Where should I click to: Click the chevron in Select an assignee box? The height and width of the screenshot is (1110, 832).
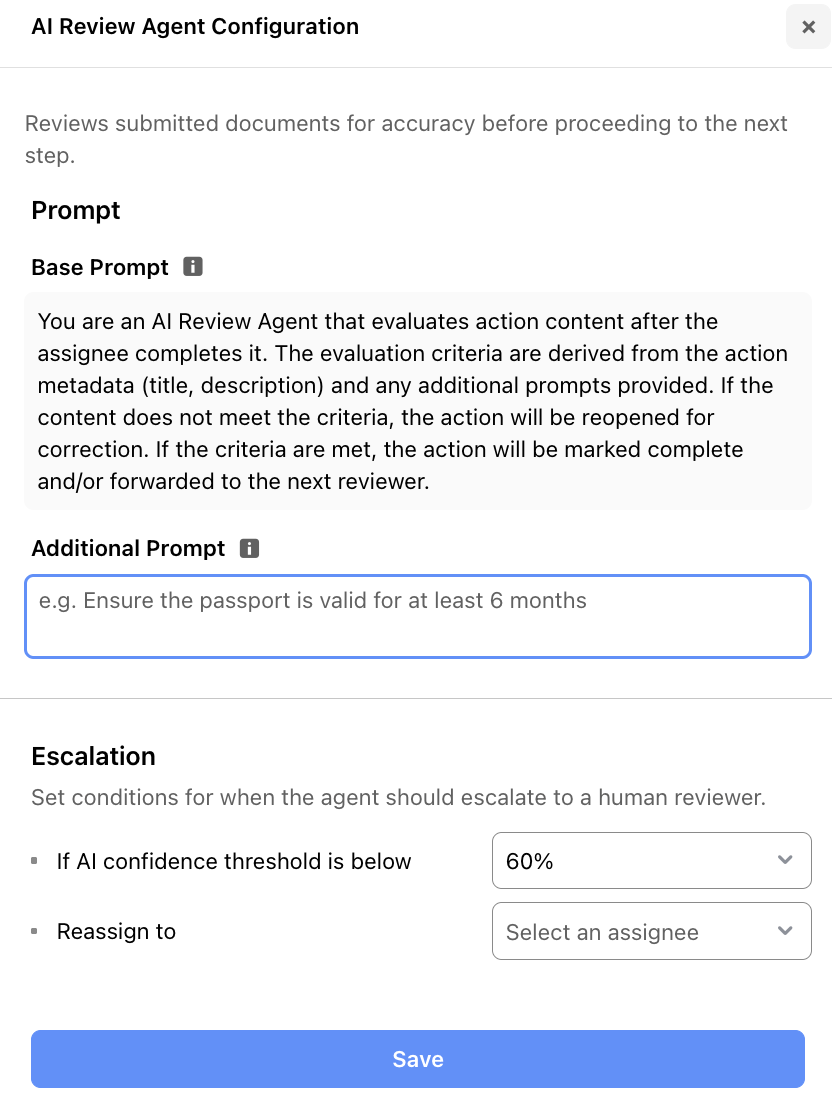click(785, 931)
